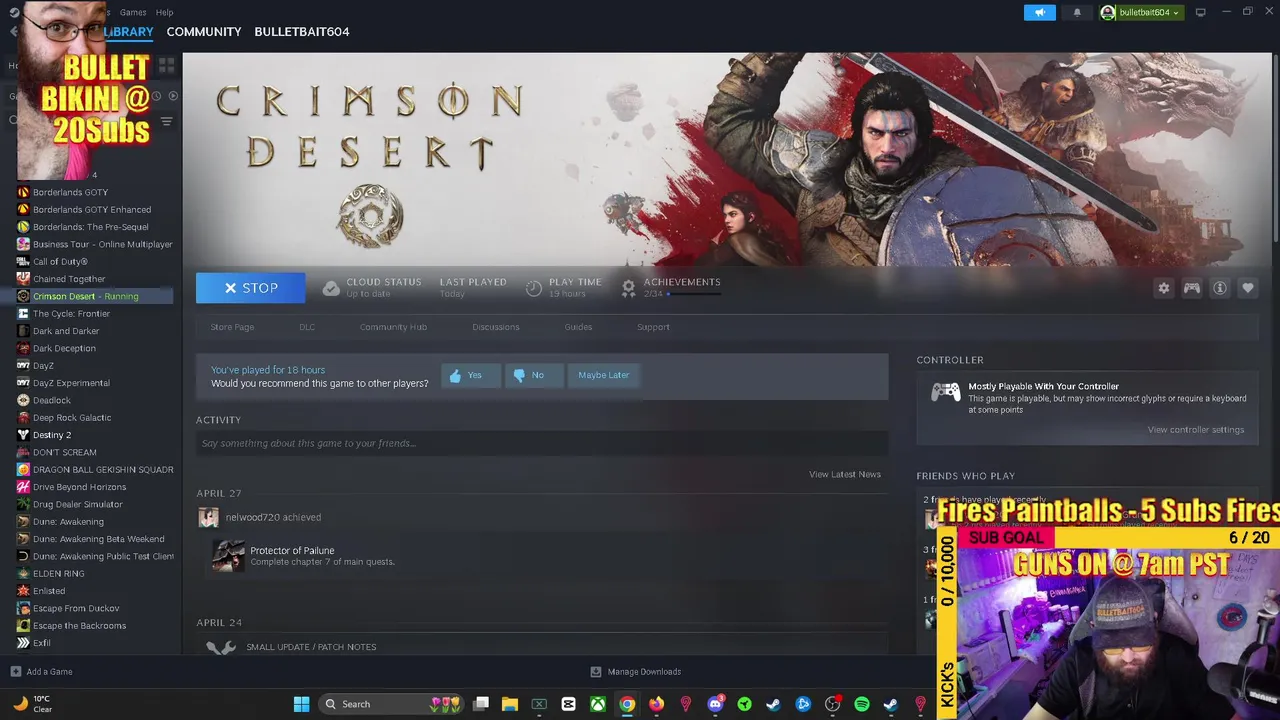Image resolution: width=1280 pixels, height=720 pixels.
Task: Click in the activity status input field
Action: tap(542, 443)
